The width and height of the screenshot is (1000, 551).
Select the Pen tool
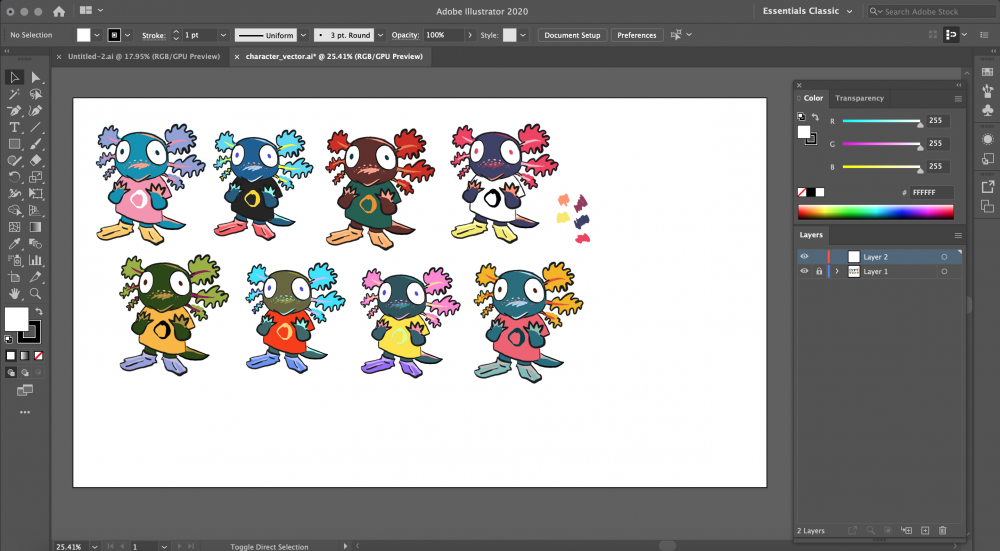pyautogui.click(x=13, y=110)
